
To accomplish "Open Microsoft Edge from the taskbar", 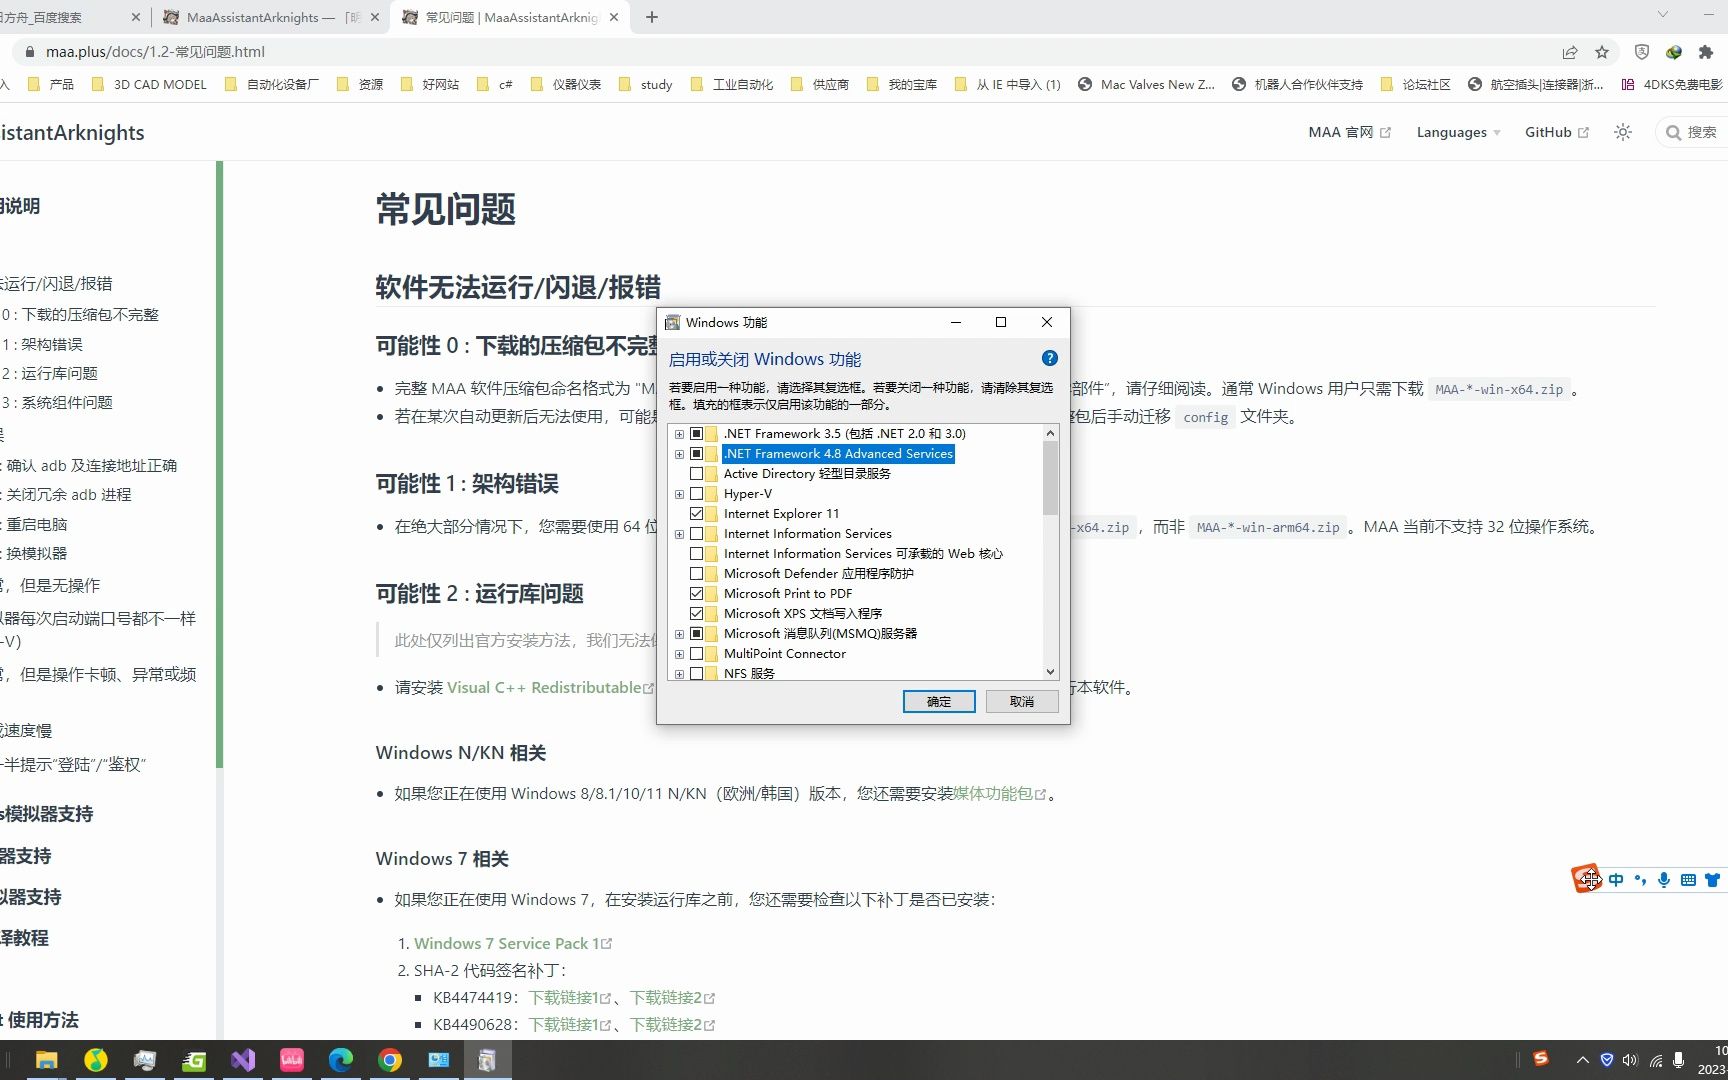I will [341, 1060].
